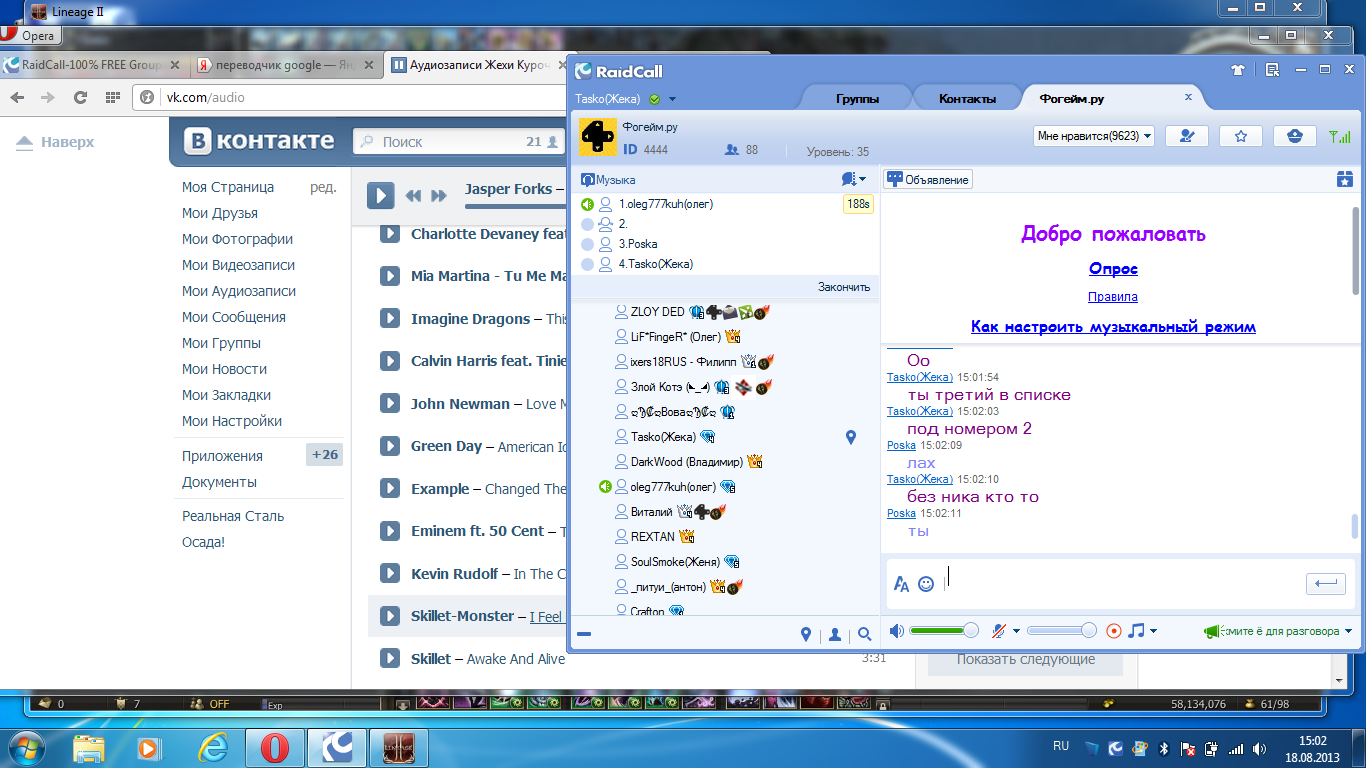Viewport: 1366px width, 768px height.
Task: Toggle the circle beside queue slot 2.
Action: coord(588,224)
